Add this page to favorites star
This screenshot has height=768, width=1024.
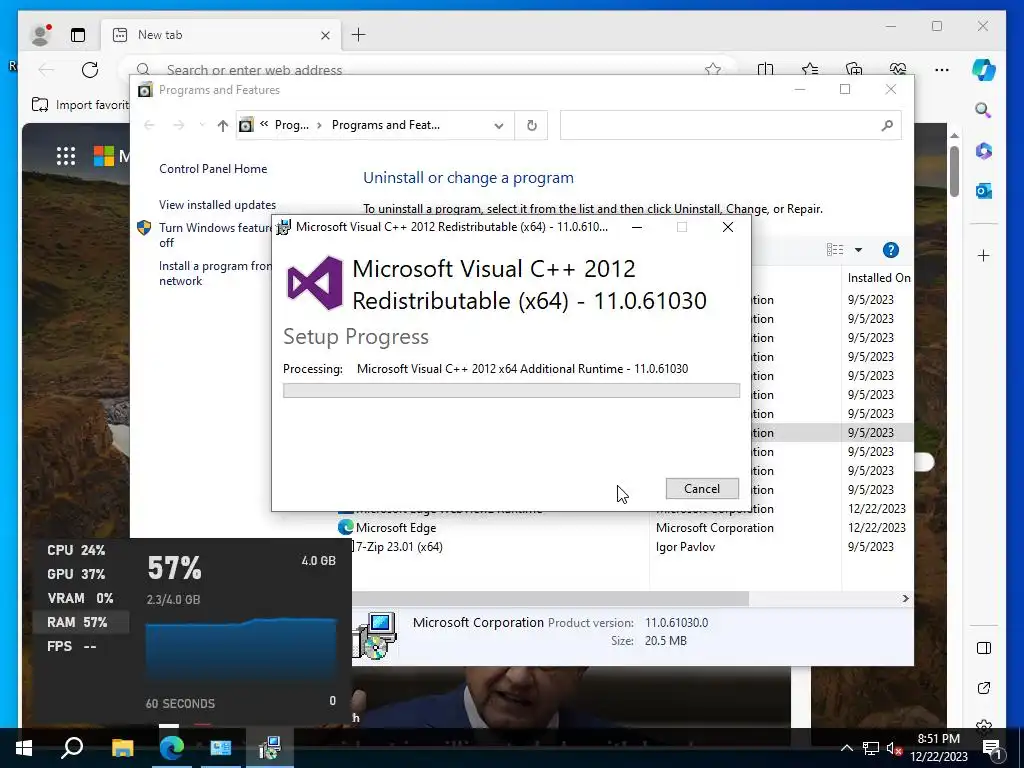pyautogui.click(x=713, y=69)
